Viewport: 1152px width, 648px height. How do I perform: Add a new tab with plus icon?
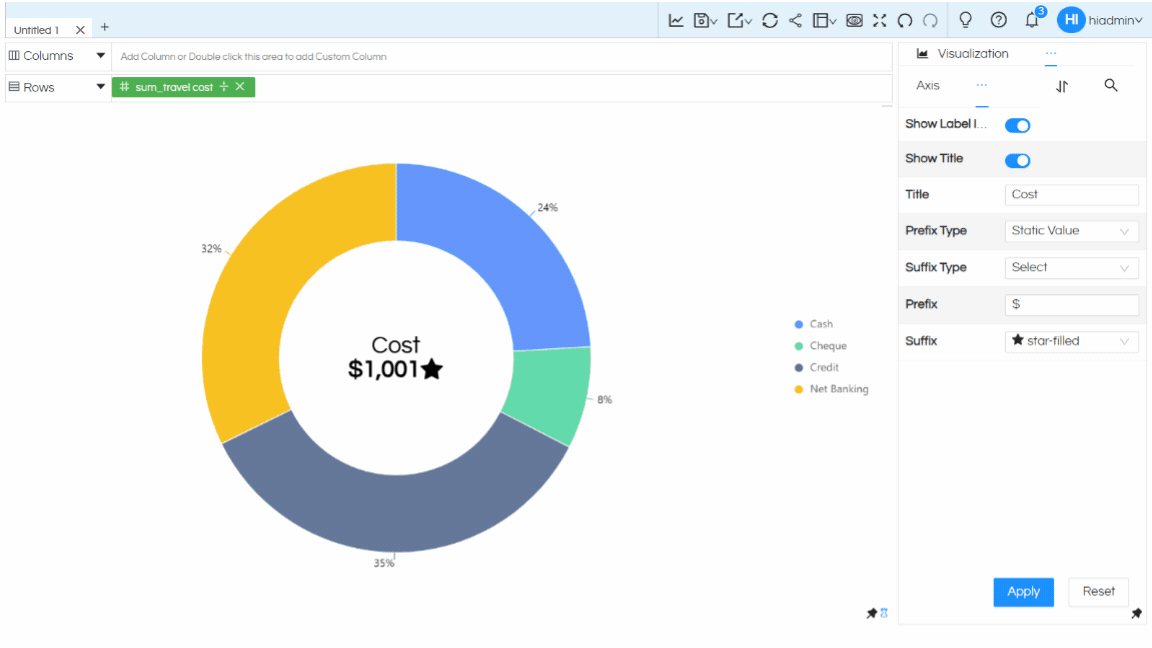[x=104, y=27]
